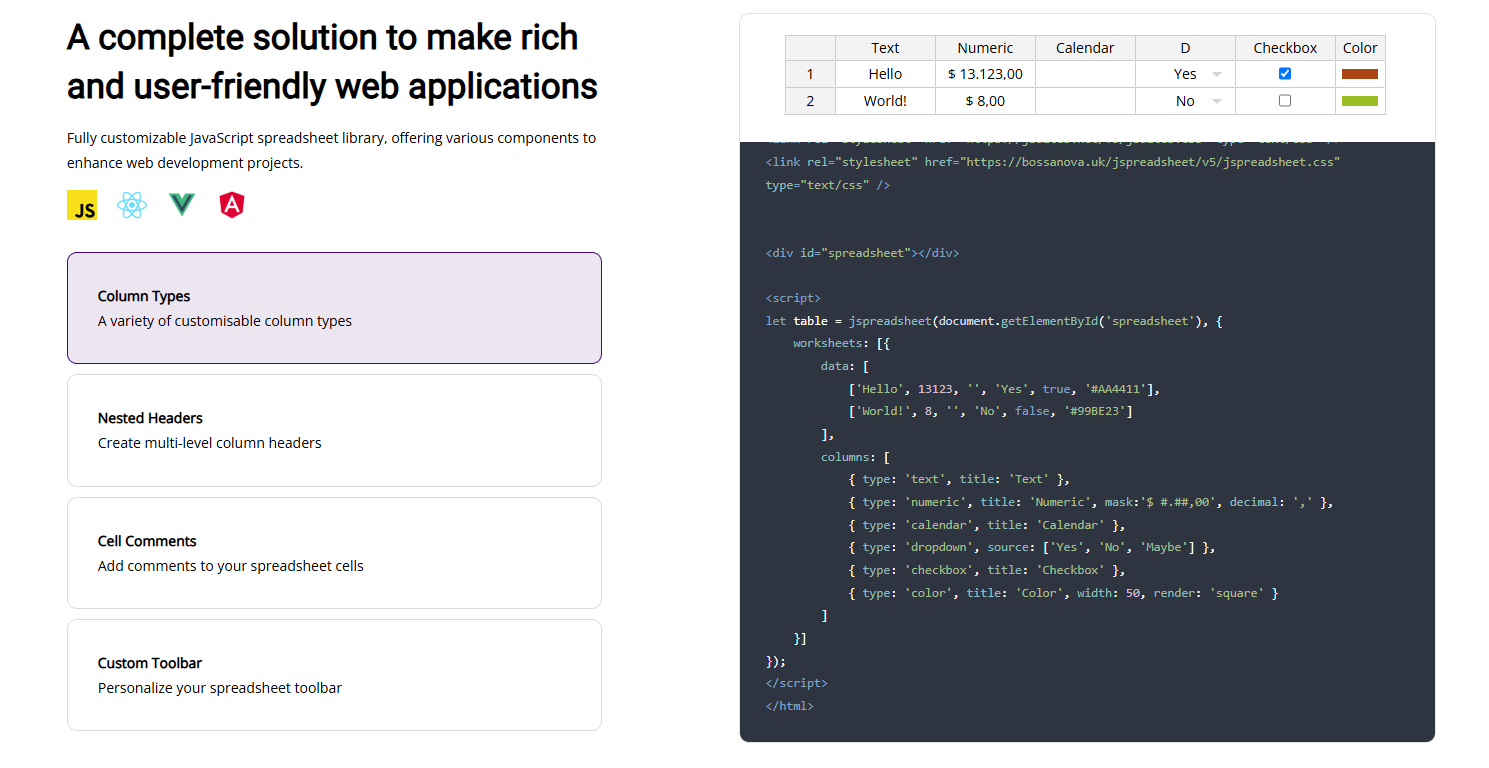Click the Angular red shield icon
This screenshot has width=1489, height=768.
point(232,205)
